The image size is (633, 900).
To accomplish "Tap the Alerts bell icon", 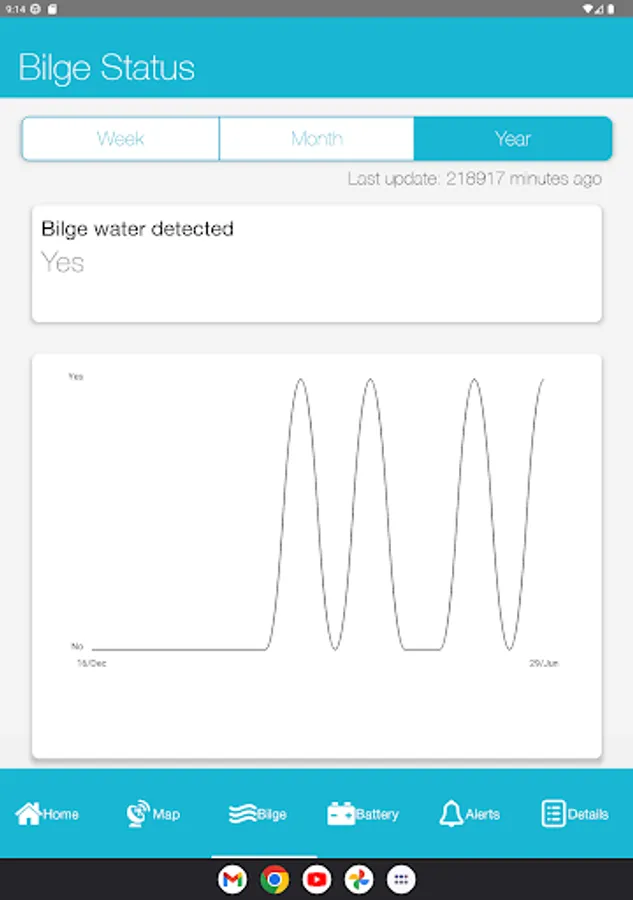I will click(451, 814).
